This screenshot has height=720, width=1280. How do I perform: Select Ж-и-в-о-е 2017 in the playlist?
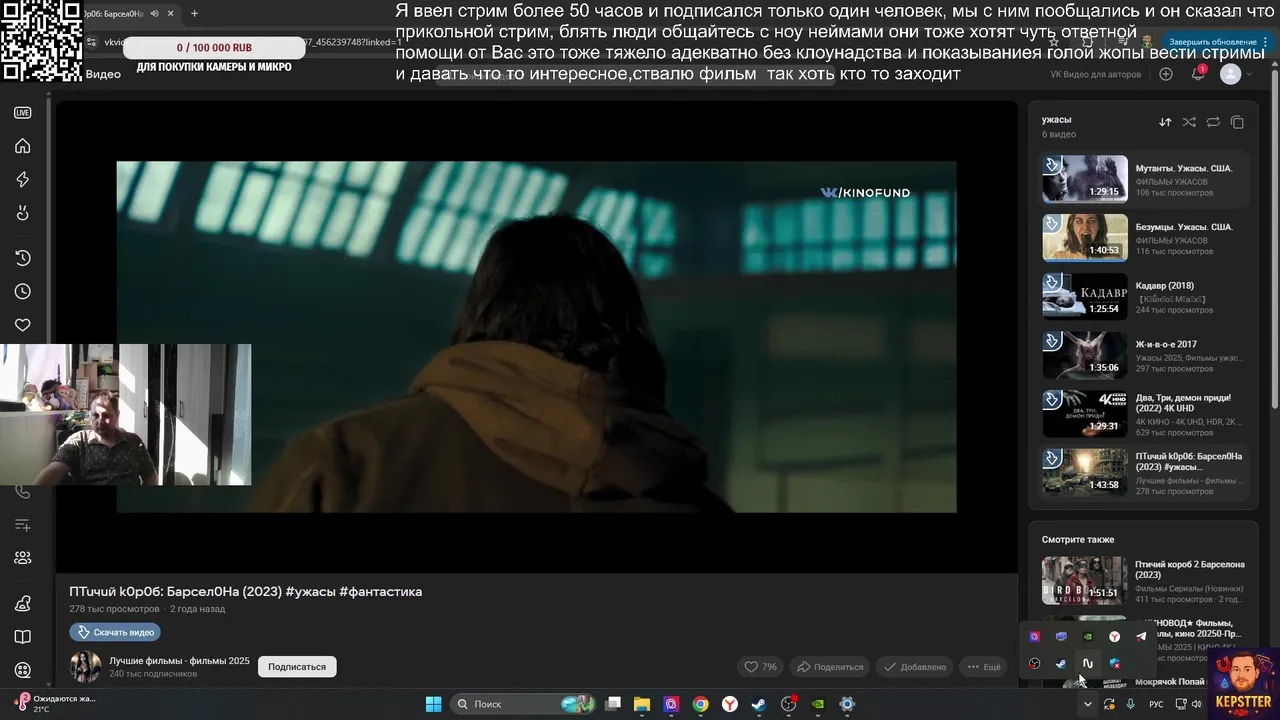point(1144,356)
